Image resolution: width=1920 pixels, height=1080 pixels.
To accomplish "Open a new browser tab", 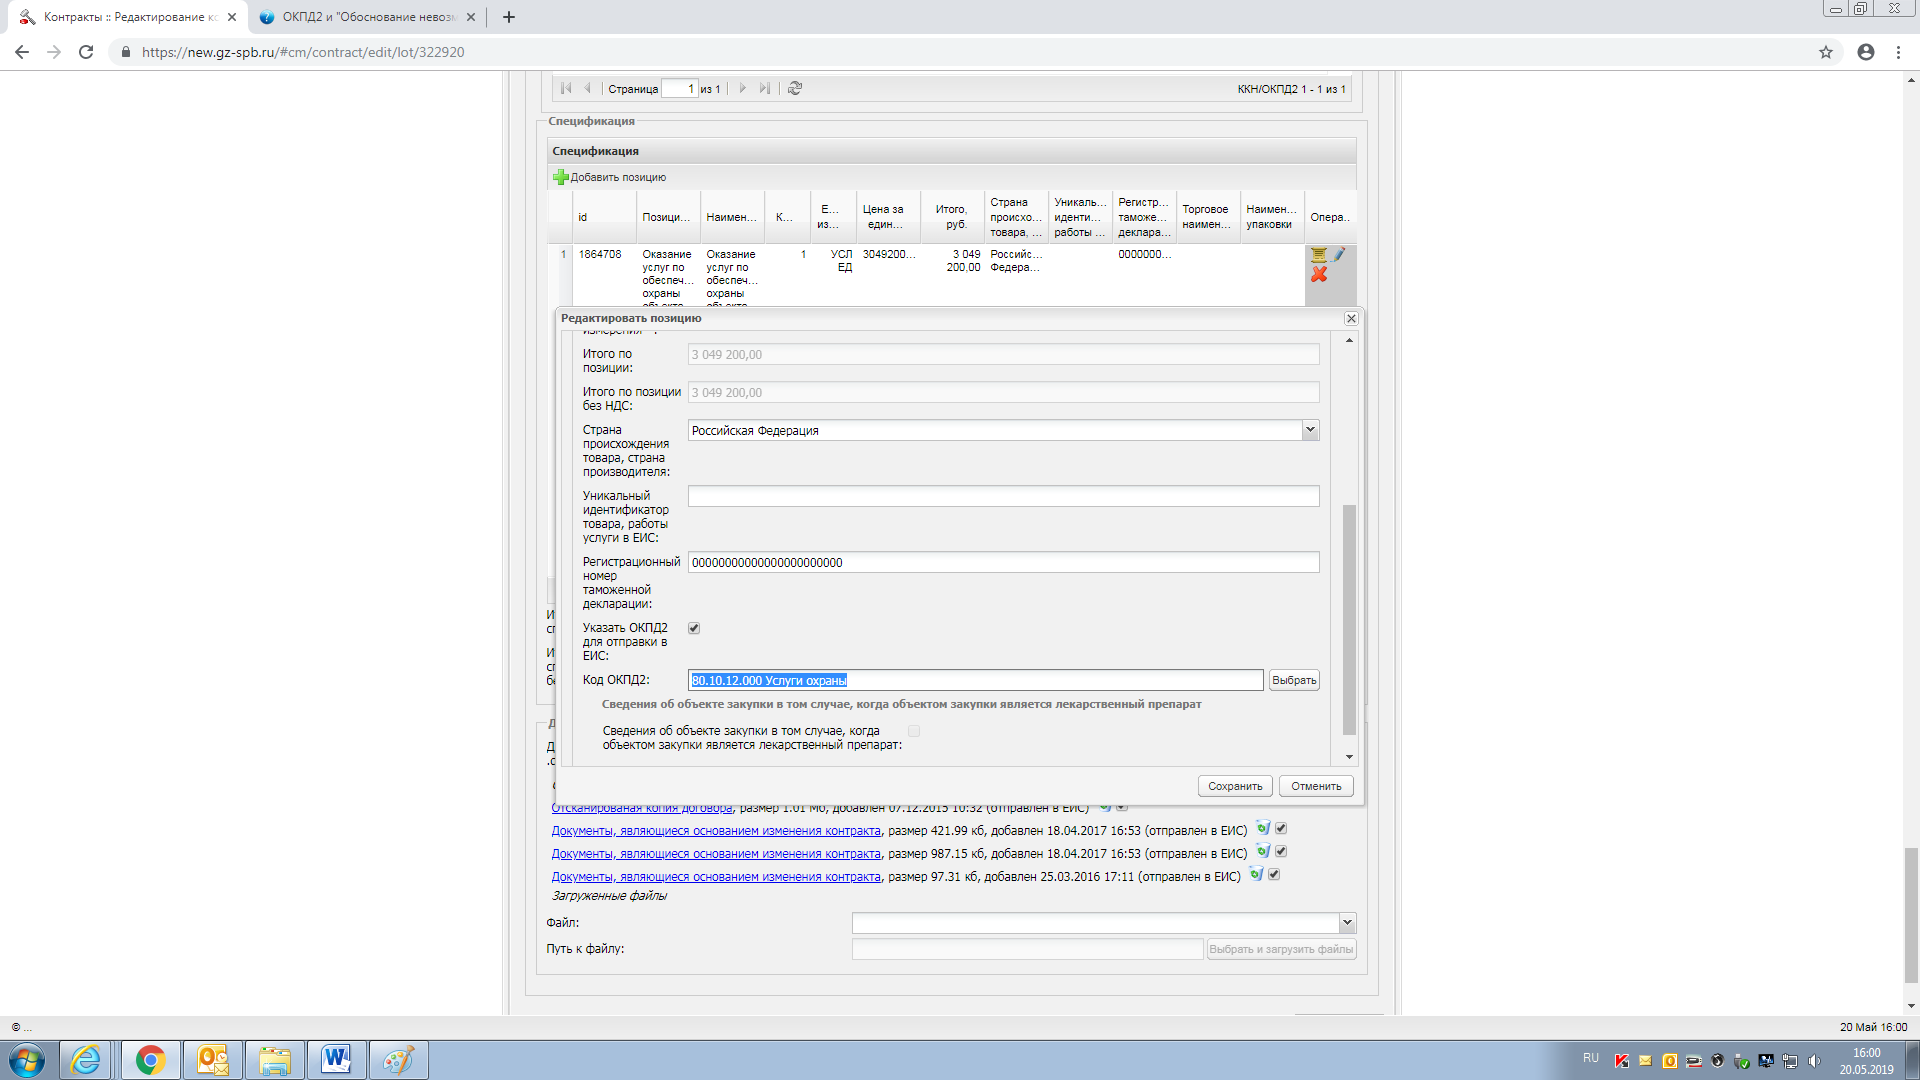I will click(509, 17).
